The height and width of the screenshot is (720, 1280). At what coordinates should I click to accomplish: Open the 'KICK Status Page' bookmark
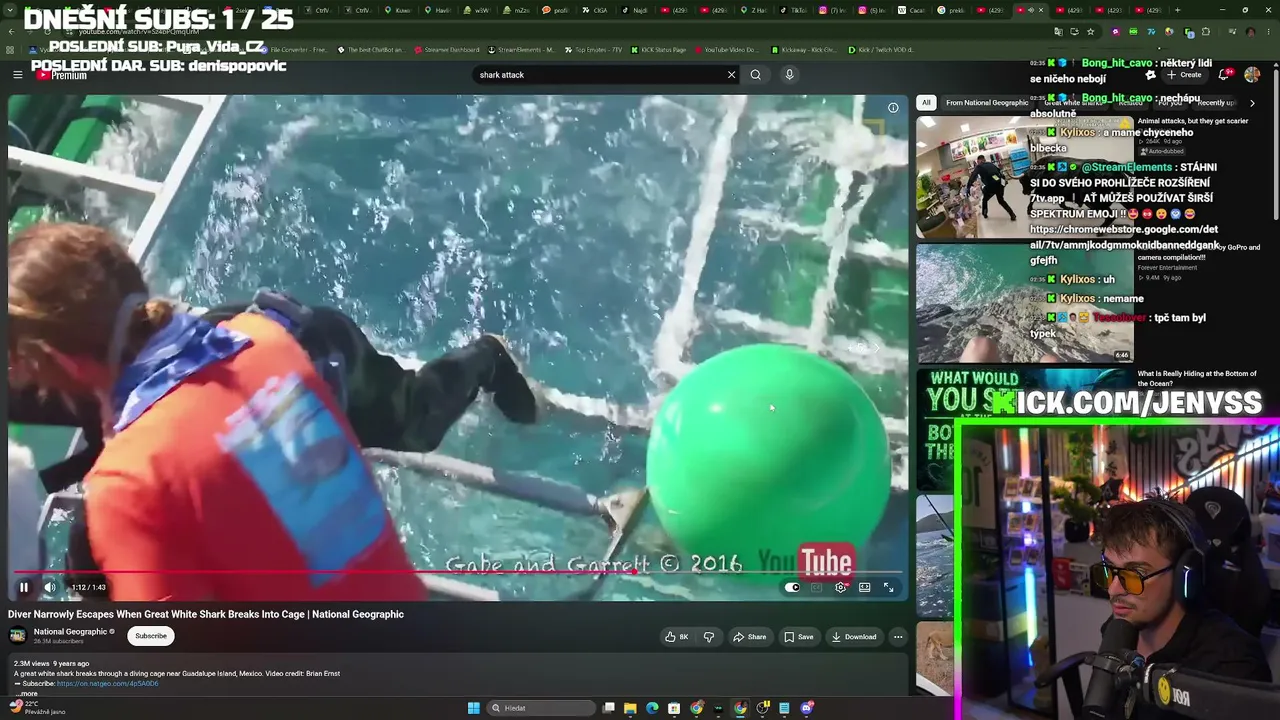pyautogui.click(x=658, y=49)
